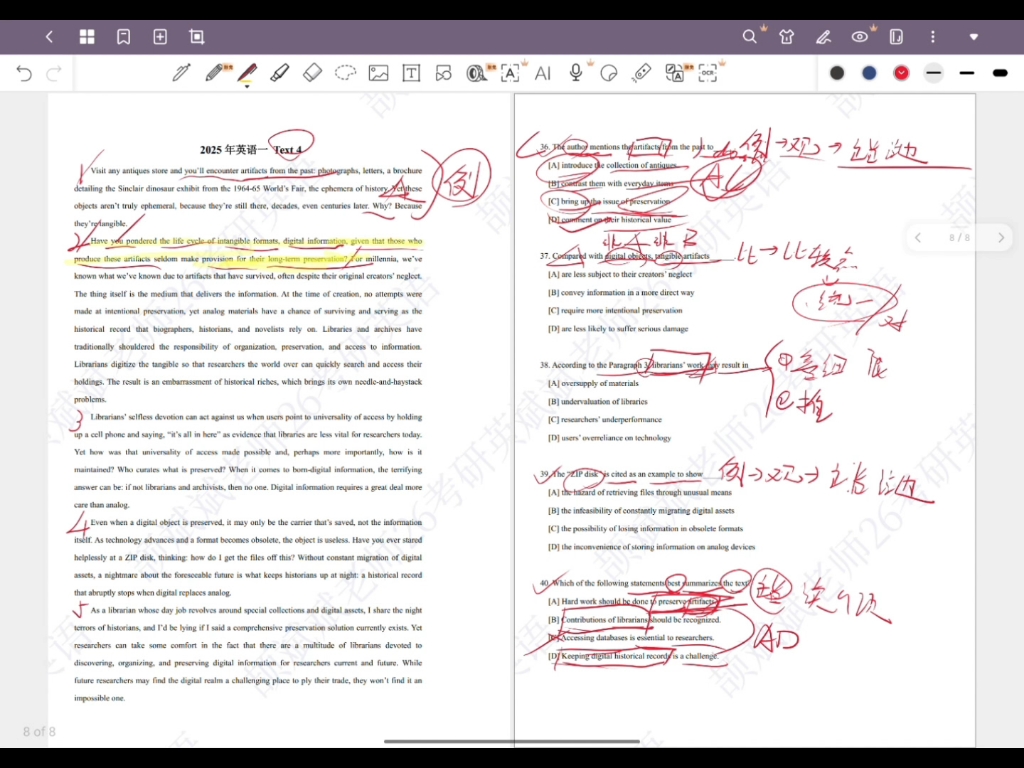The image size is (1024, 768).
Task: Select the thickest stroke width
Action: 1000,73
